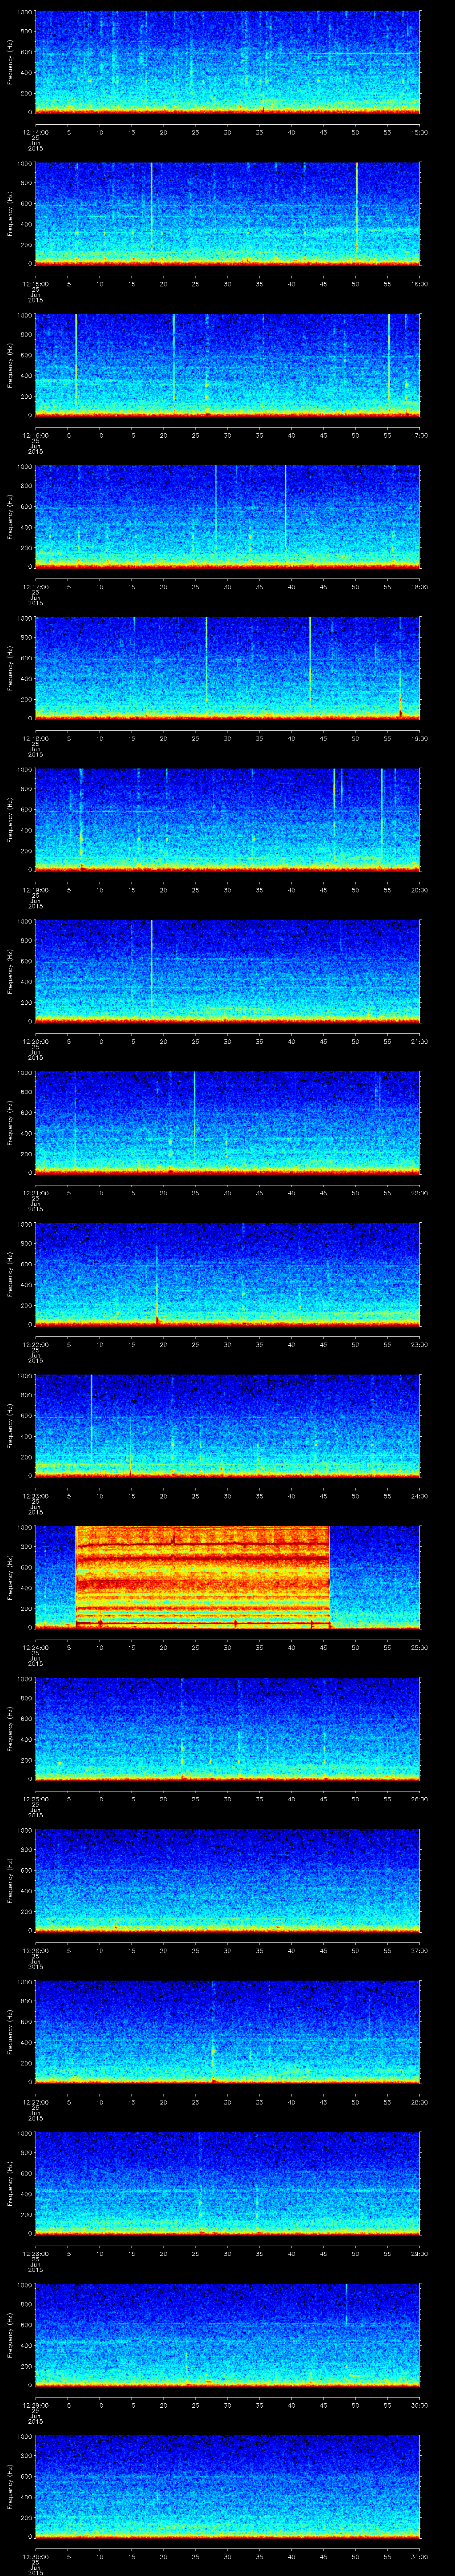Click the 12:26:00 start time label
The height and width of the screenshot is (2576, 455).
click(35, 1951)
